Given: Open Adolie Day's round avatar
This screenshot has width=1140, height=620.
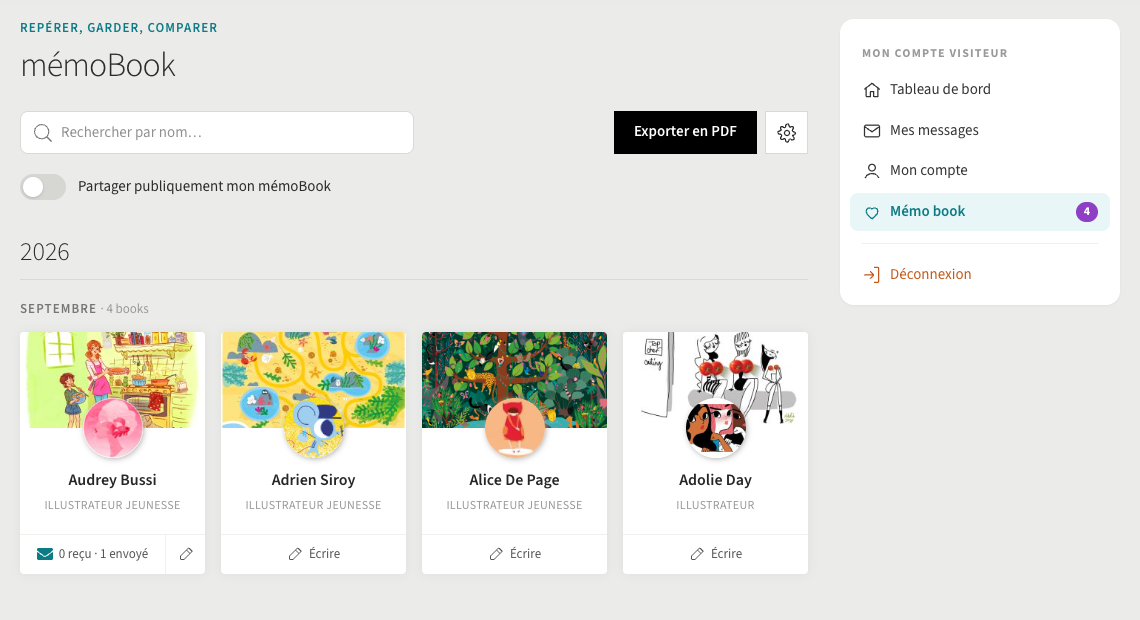Looking at the screenshot, I should coord(715,428).
